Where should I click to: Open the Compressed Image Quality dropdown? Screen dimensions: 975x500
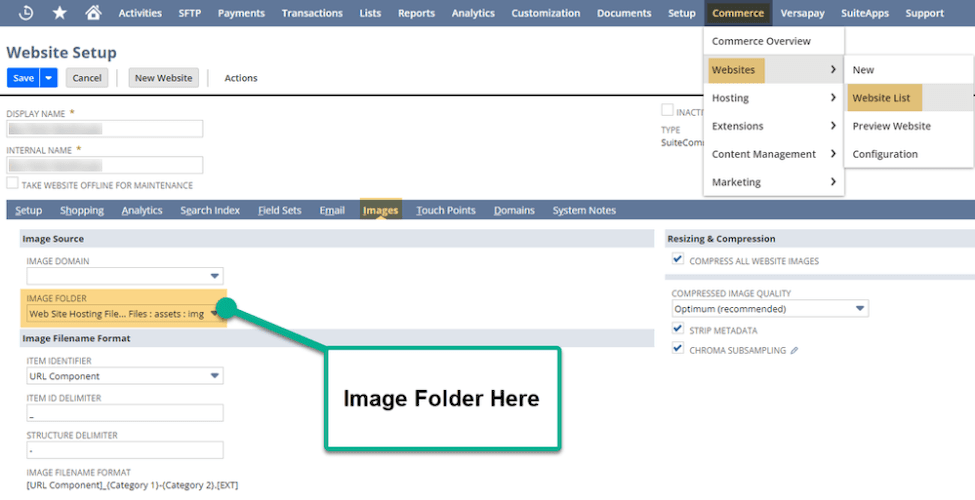coord(770,309)
